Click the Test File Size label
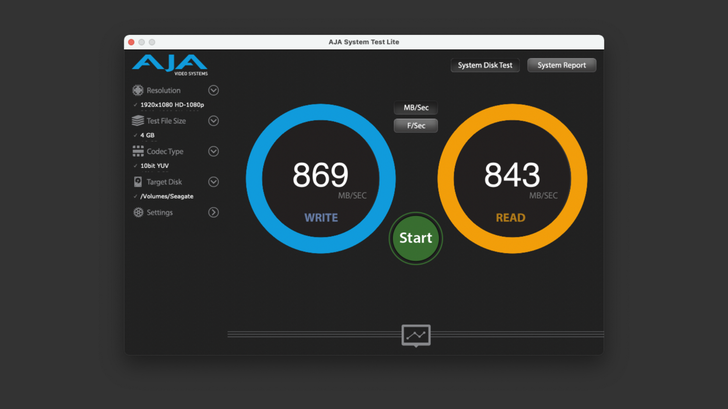Screen dimensions: 728x409 point(166,121)
